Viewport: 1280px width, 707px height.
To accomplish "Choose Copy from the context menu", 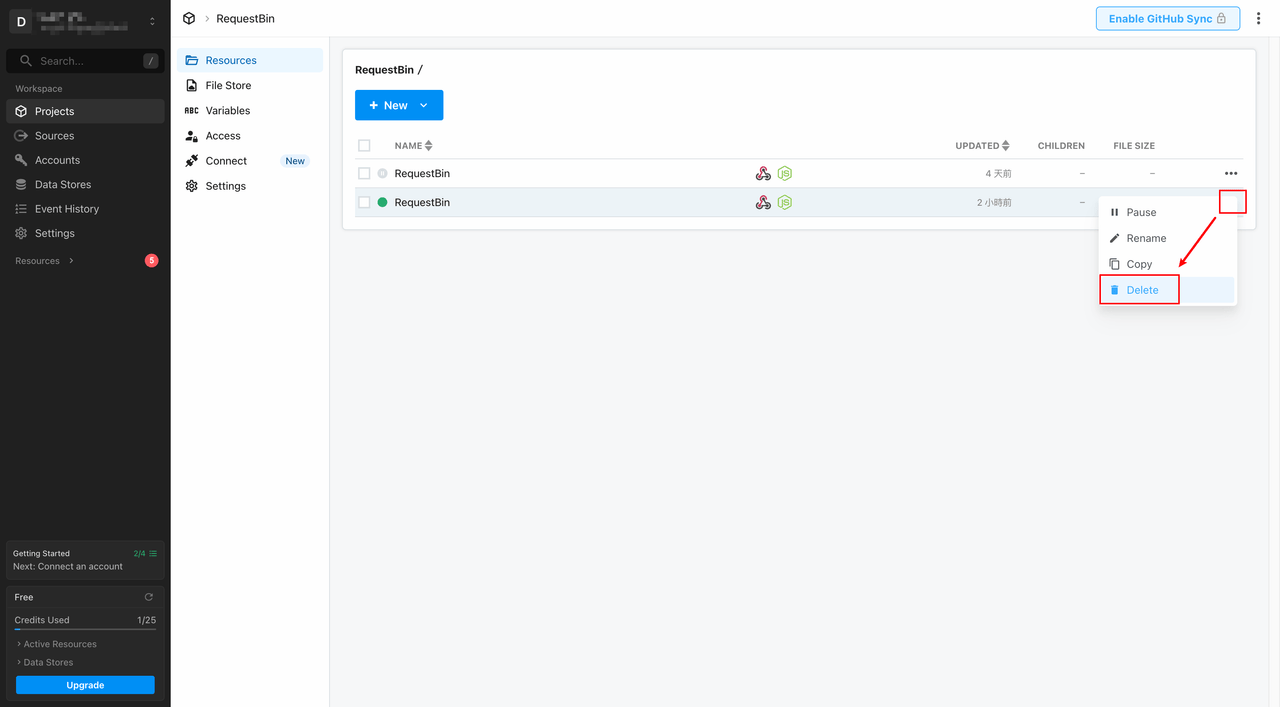I will click(x=1167, y=264).
